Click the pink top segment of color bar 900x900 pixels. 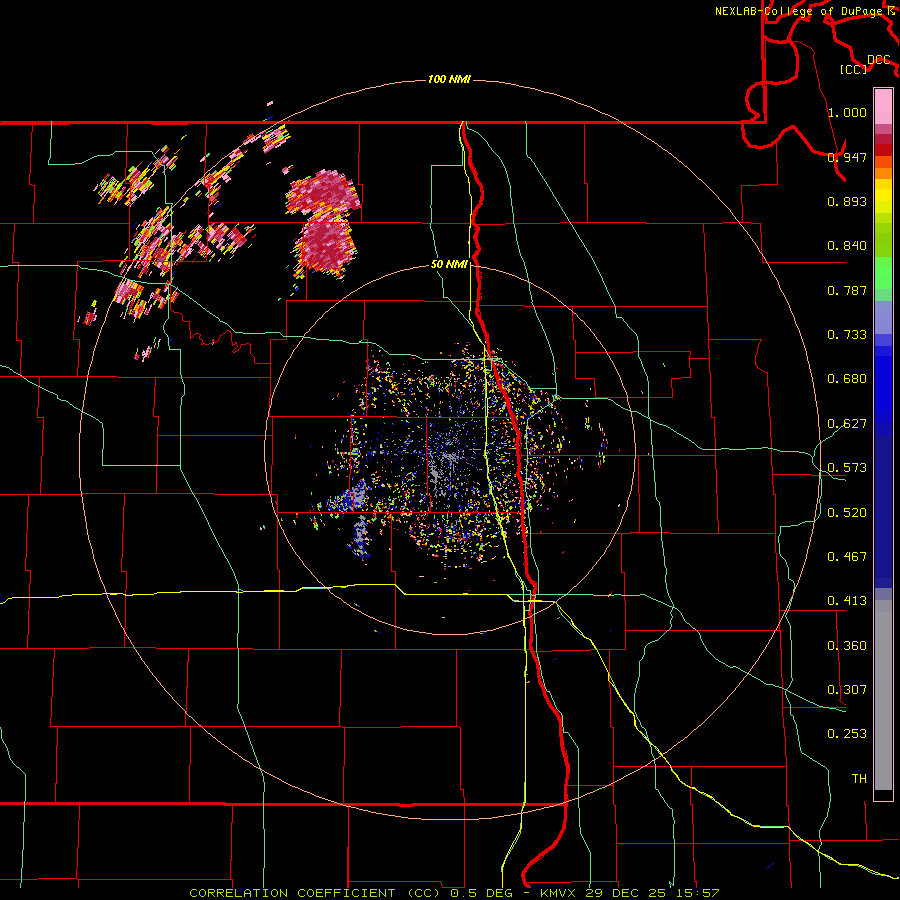(x=883, y=106)
